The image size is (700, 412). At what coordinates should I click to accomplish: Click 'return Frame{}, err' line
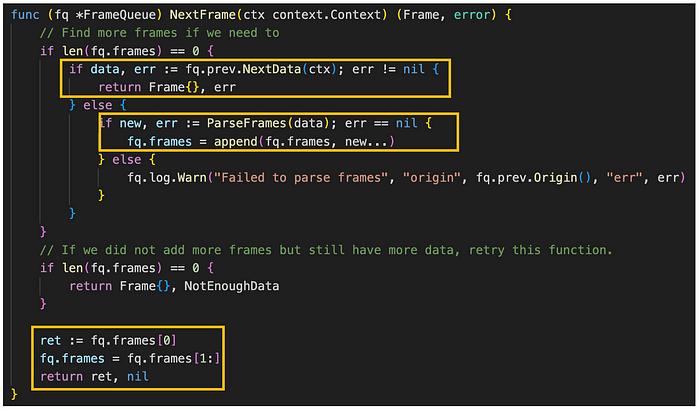pyautogui.click(x=167, y=87)
